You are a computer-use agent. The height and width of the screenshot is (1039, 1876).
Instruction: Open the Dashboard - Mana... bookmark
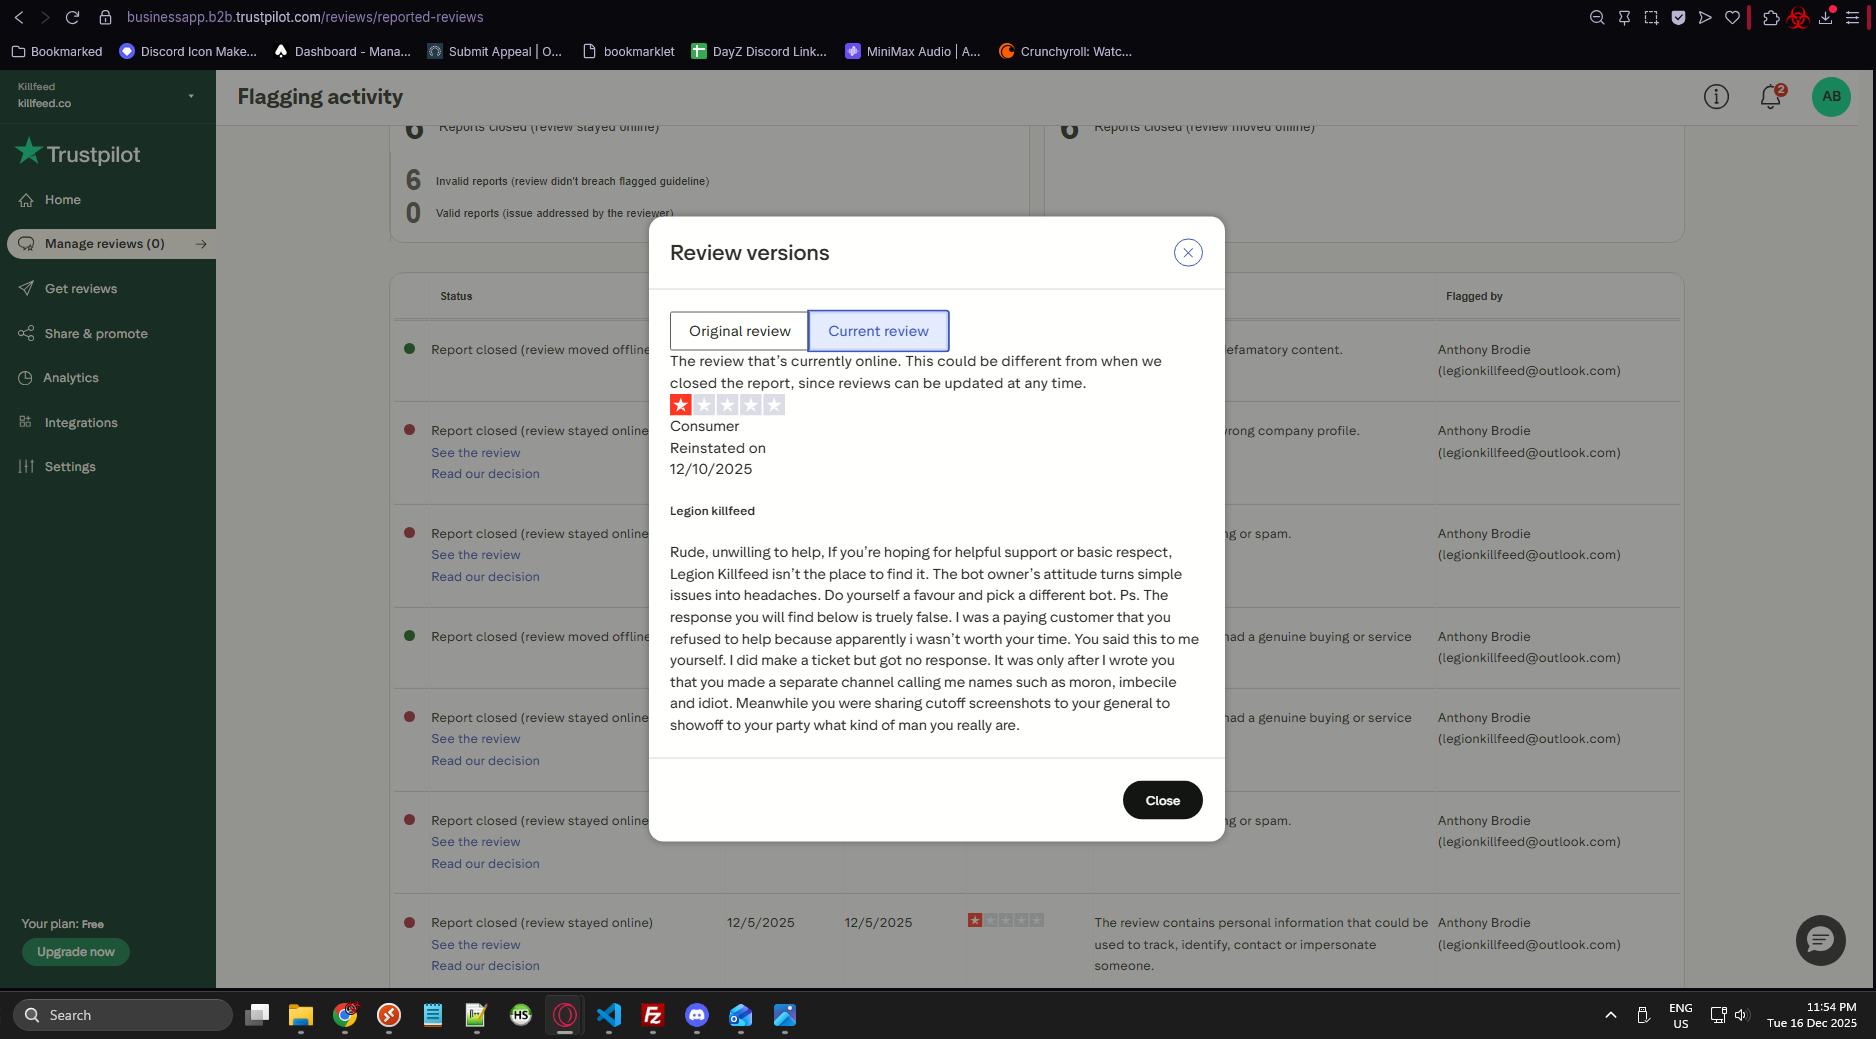click(x=342, y=52)
